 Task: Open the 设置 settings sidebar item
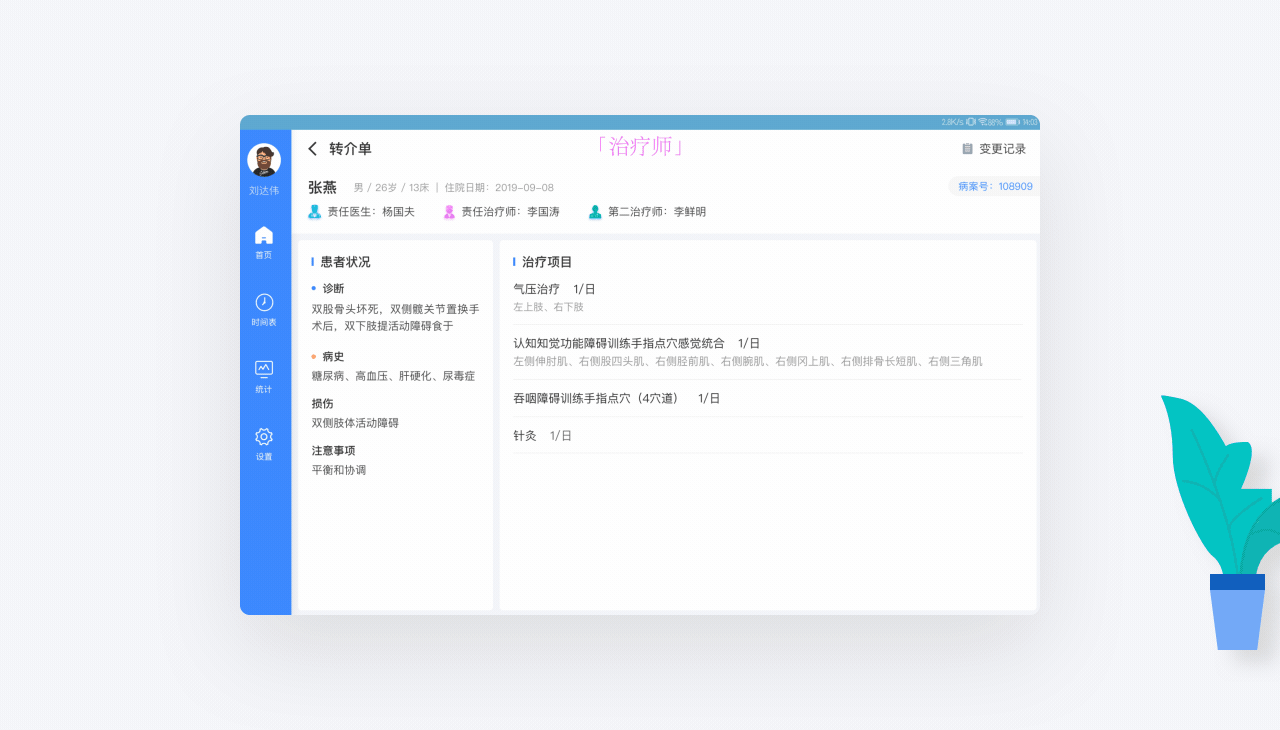[264, 444]
